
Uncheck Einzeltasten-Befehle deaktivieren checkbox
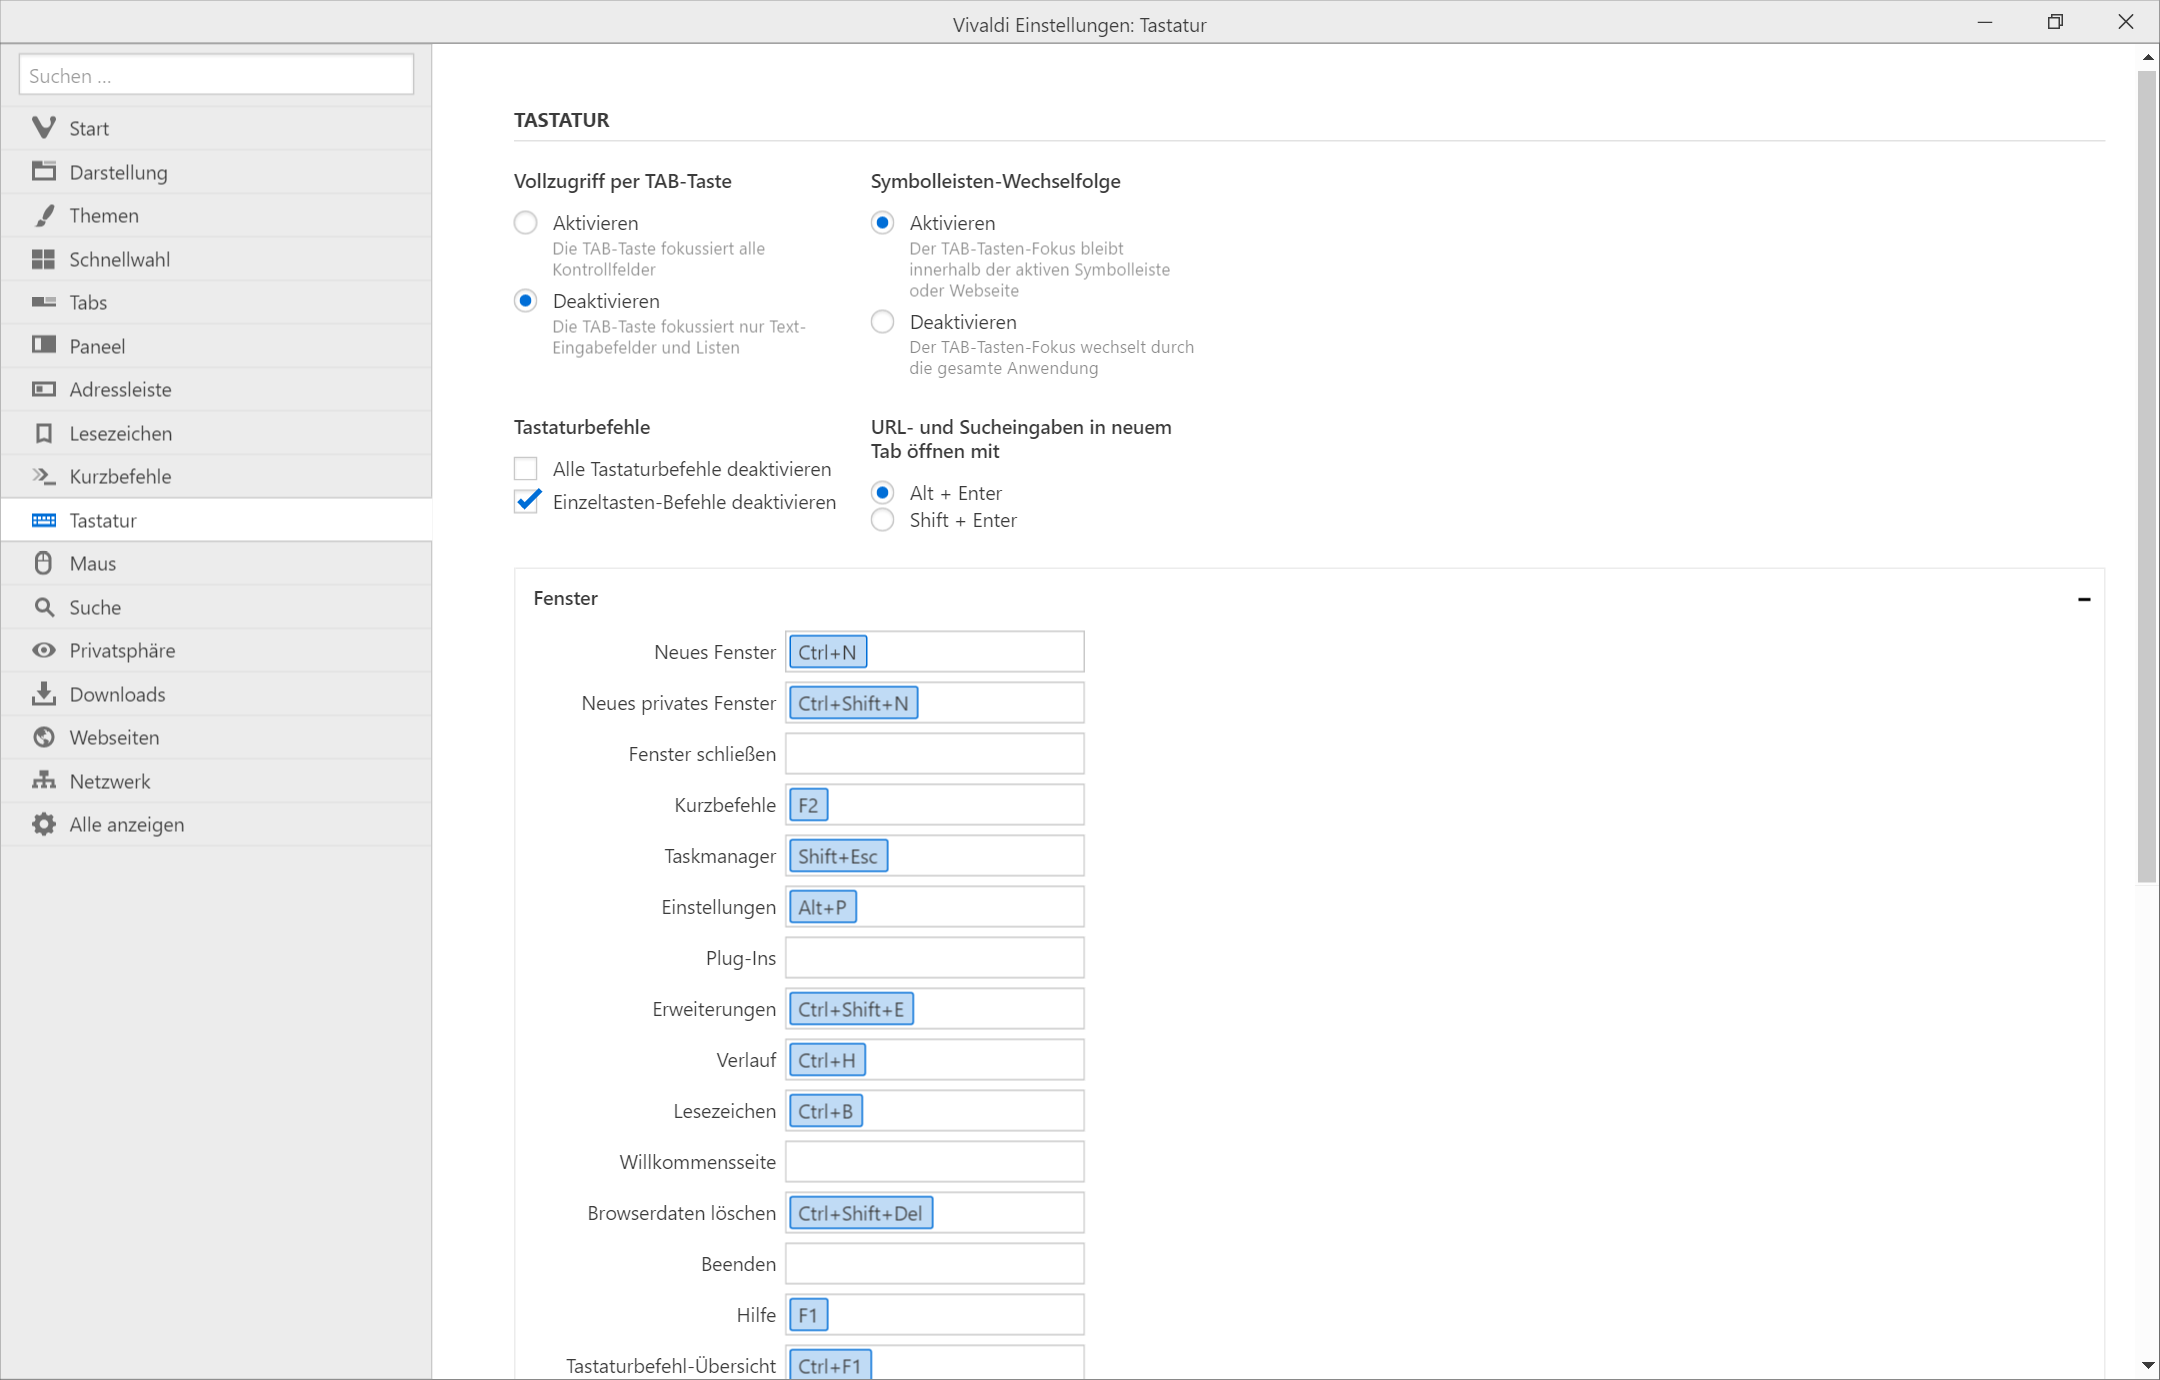[x=526, y=502]
